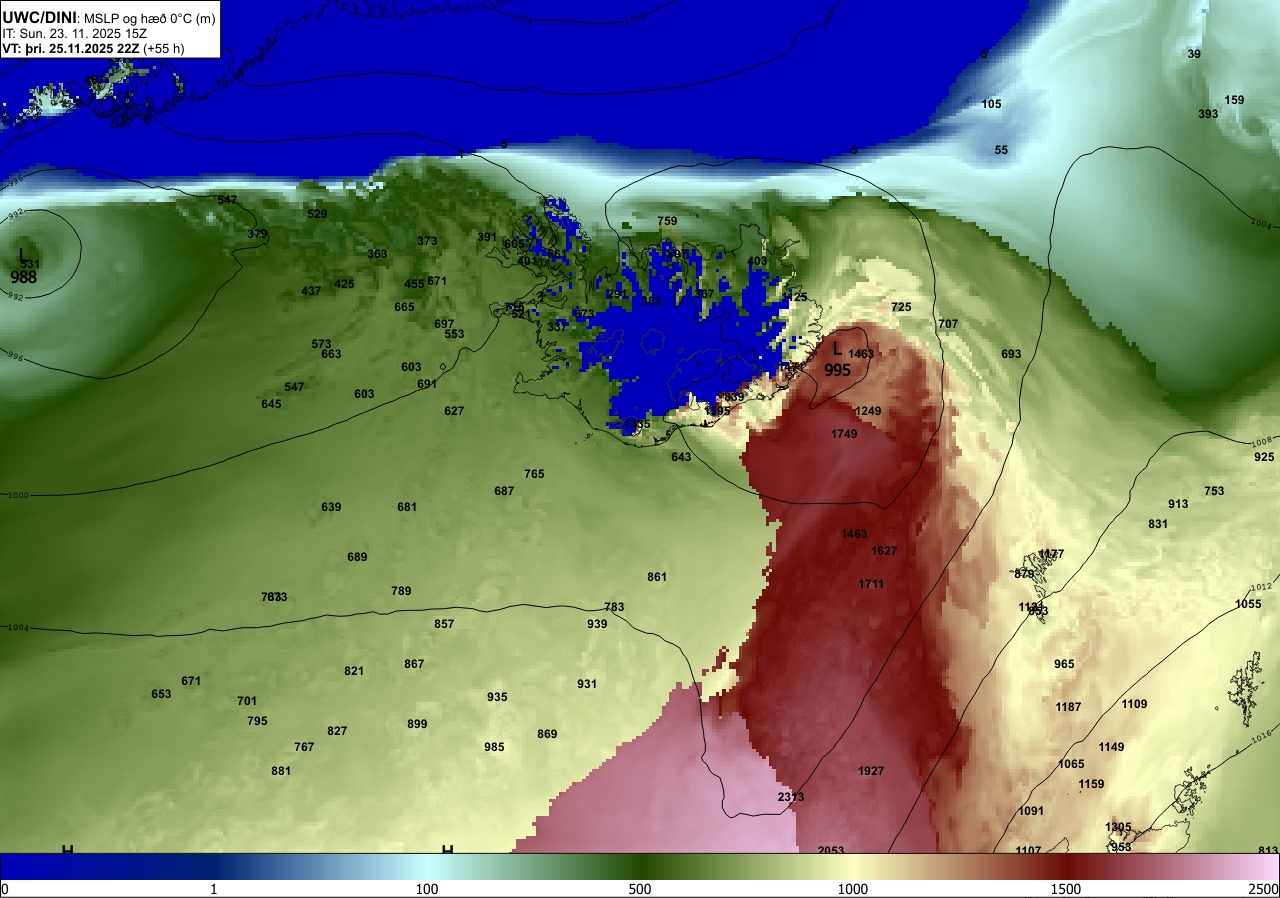
Task: Click the 697 height value
Action: [x=444, y=324]
